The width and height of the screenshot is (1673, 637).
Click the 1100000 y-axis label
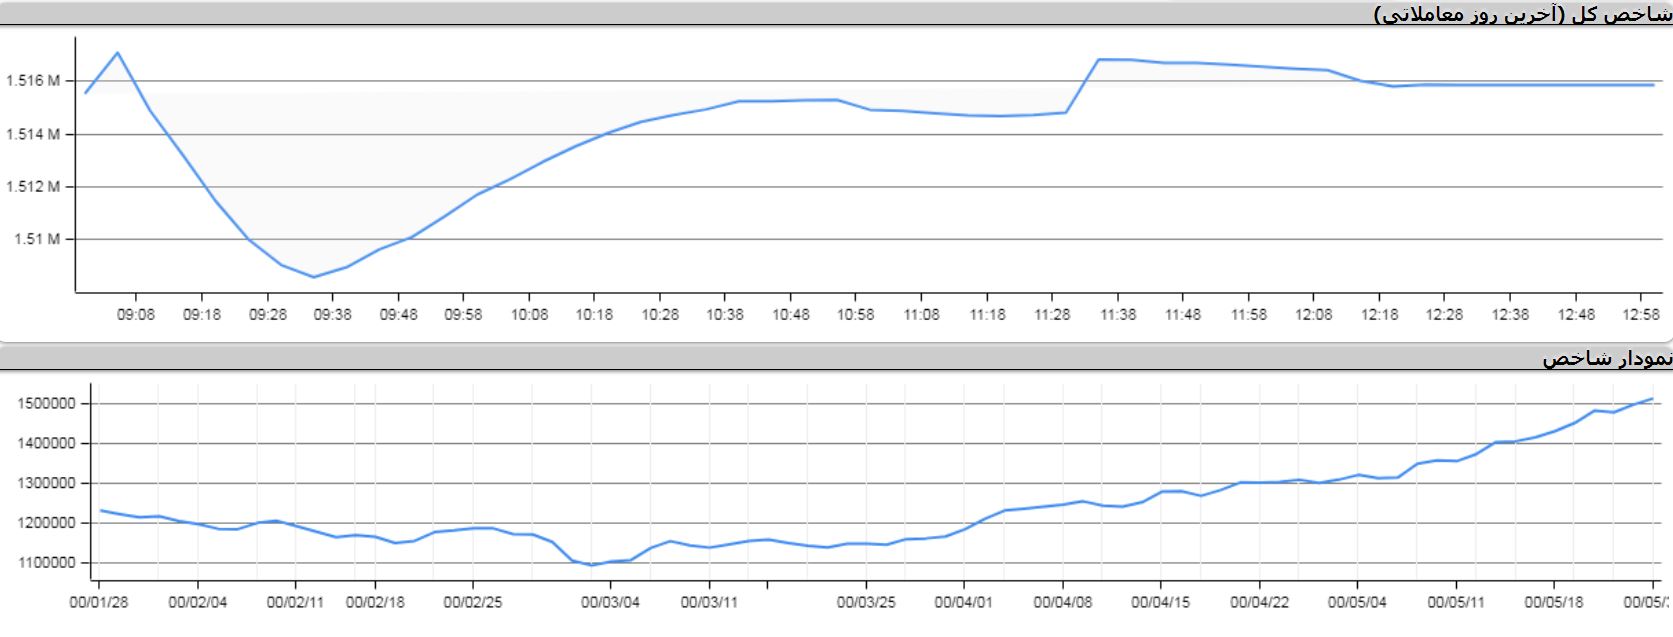47,563
